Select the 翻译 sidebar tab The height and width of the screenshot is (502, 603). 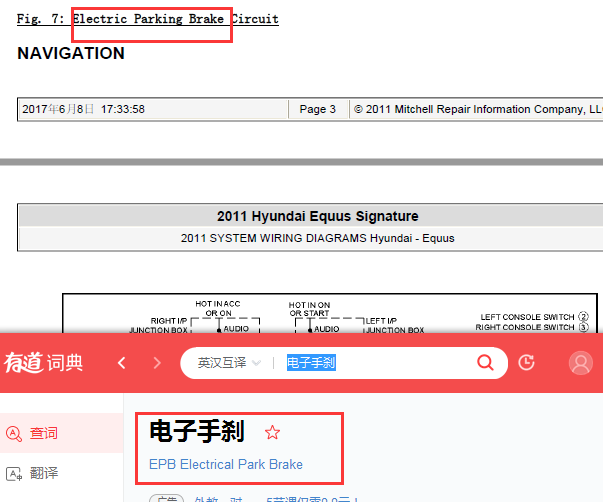[62, 473]
